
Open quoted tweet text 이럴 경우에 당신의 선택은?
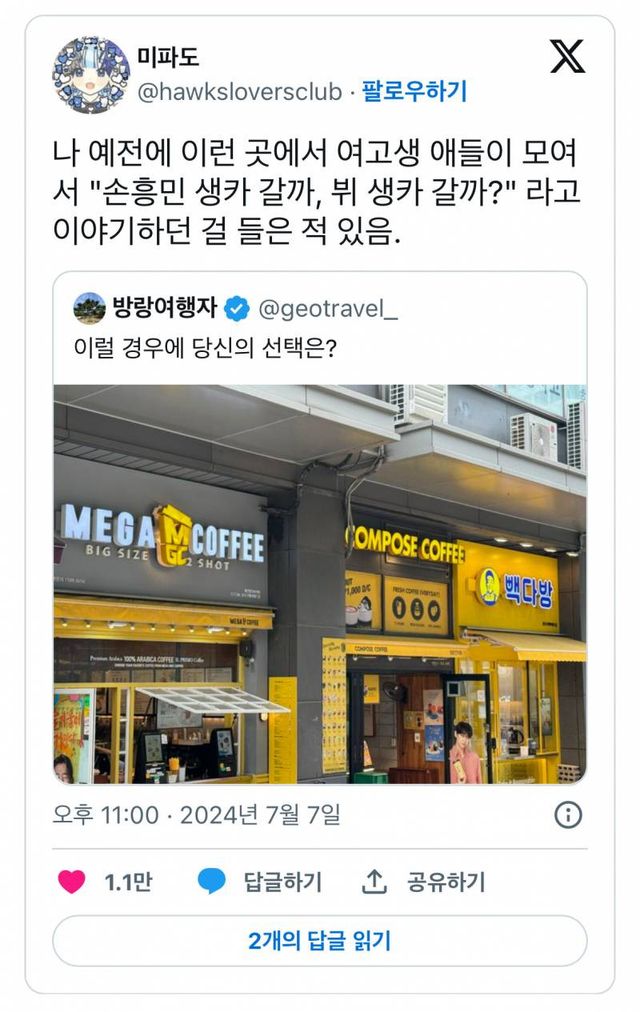tap(205, 349)
